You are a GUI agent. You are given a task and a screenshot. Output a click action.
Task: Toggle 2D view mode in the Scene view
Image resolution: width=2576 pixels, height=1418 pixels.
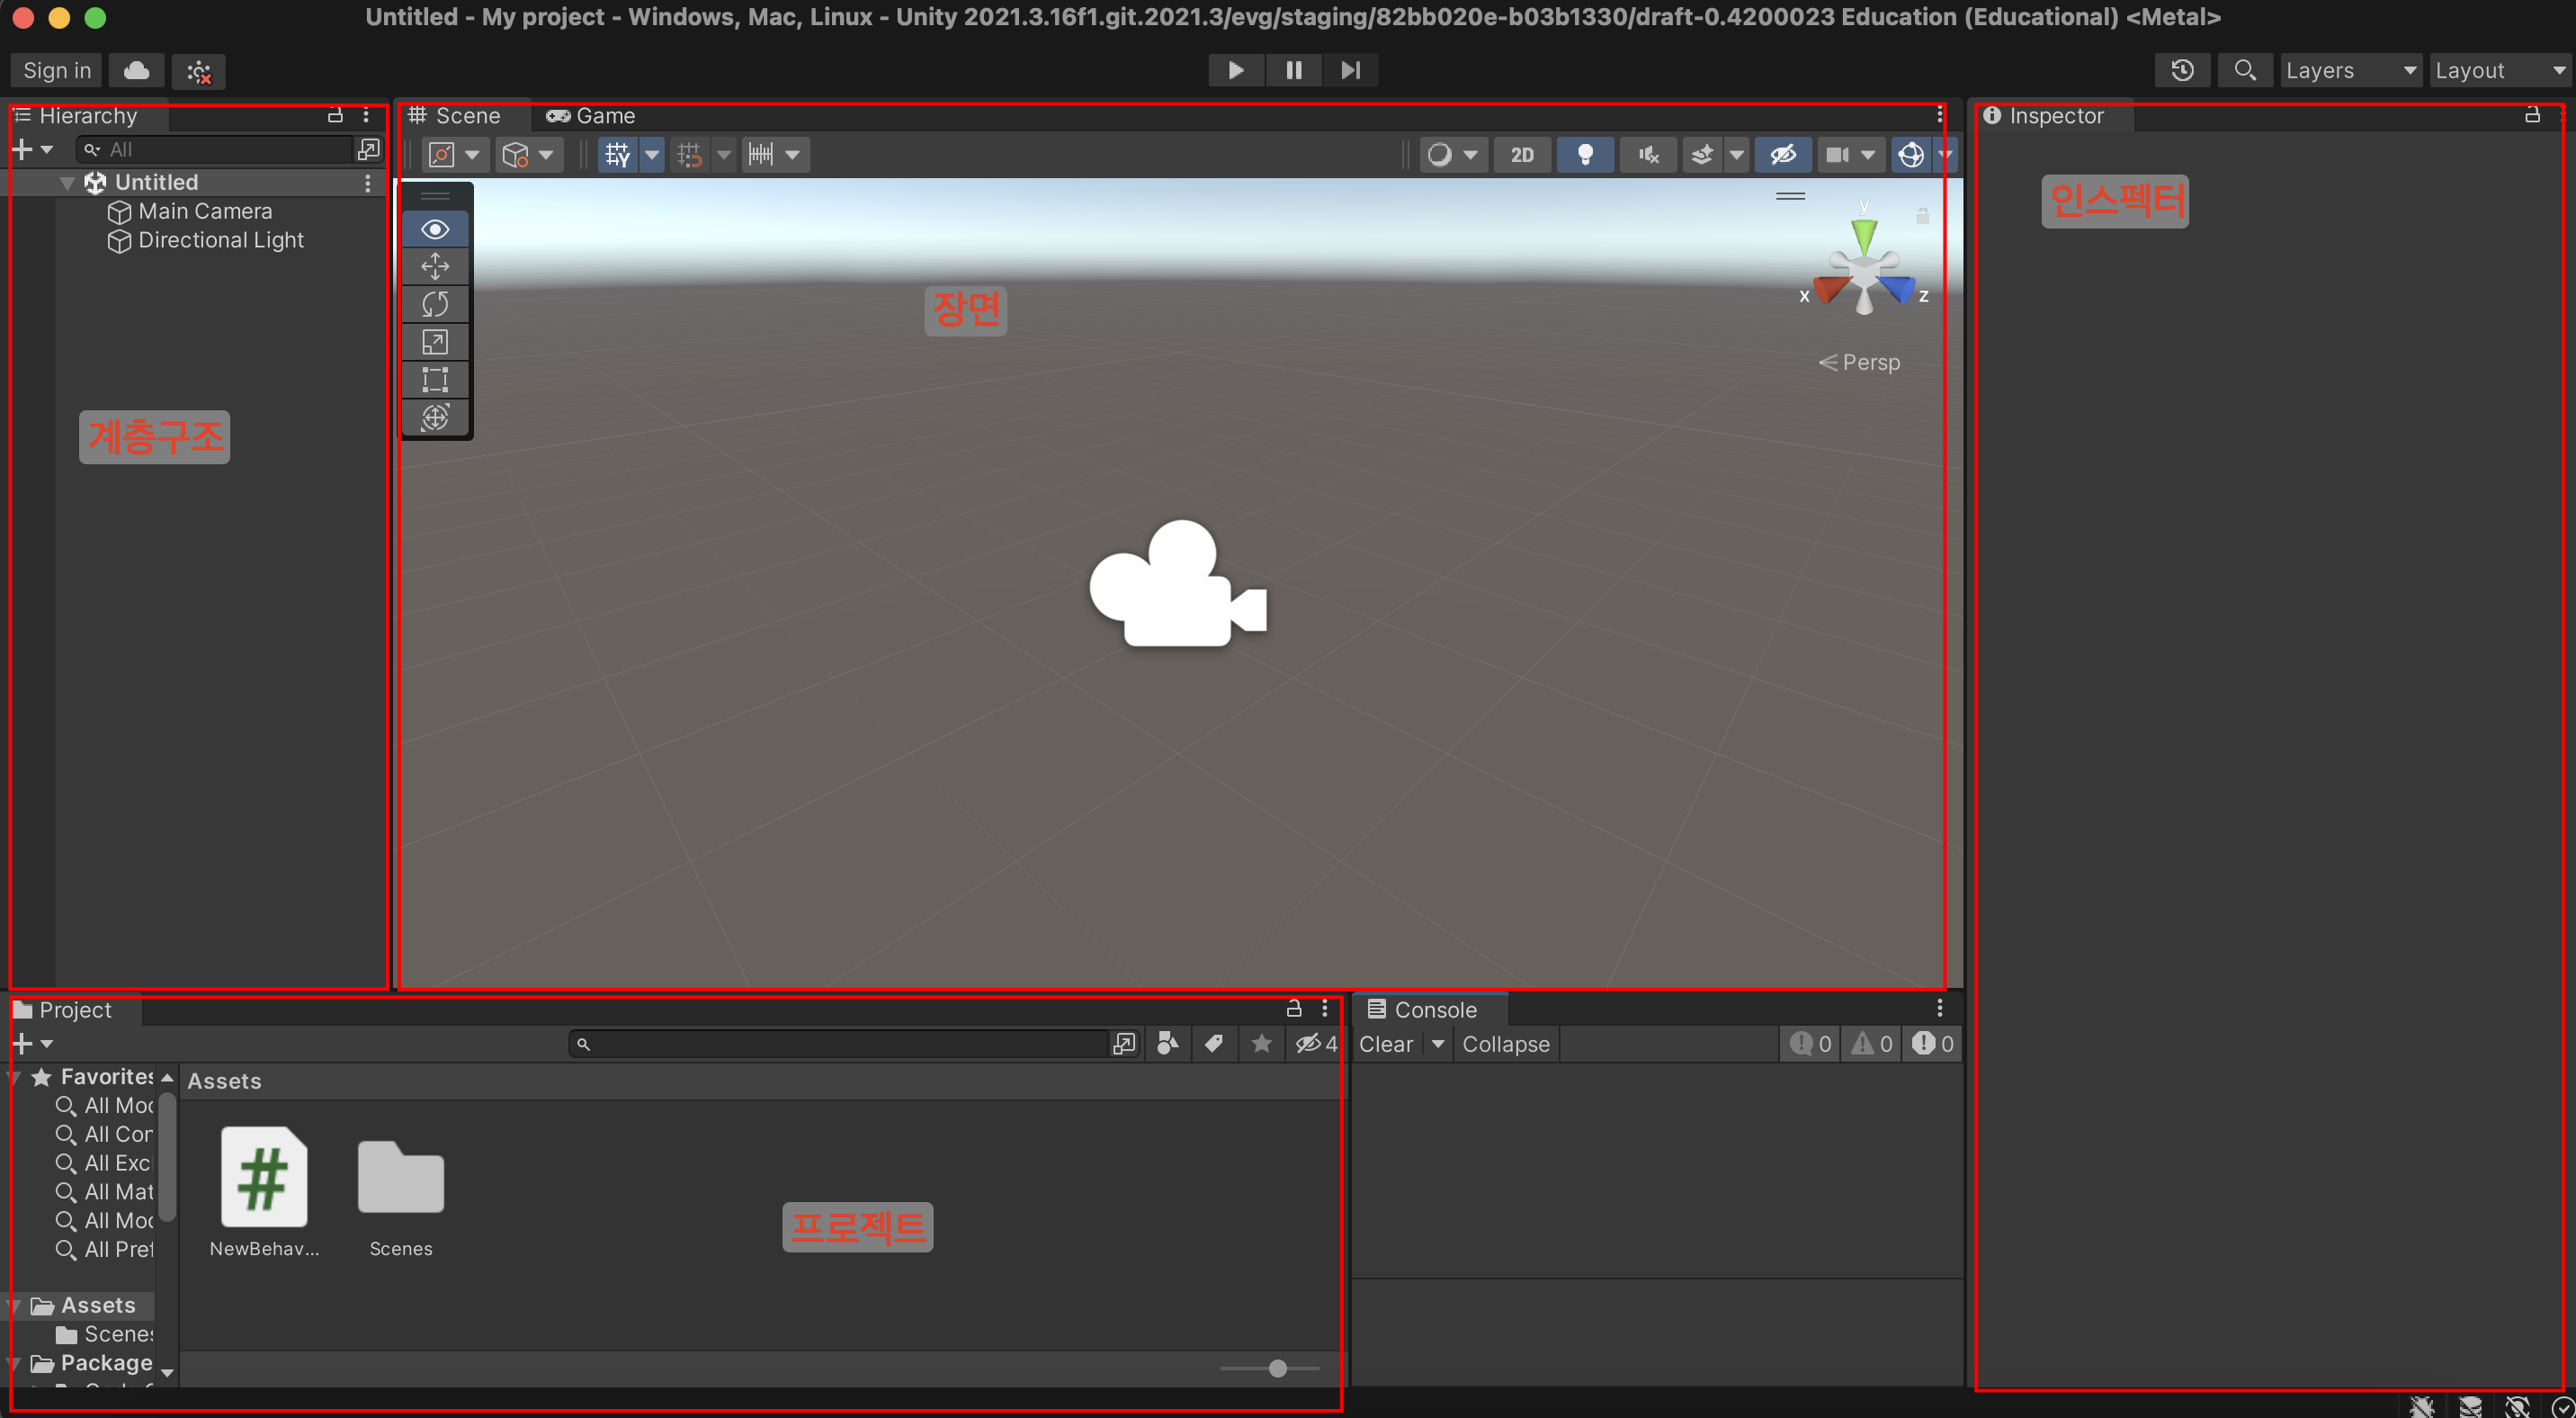pos(1521,154)
